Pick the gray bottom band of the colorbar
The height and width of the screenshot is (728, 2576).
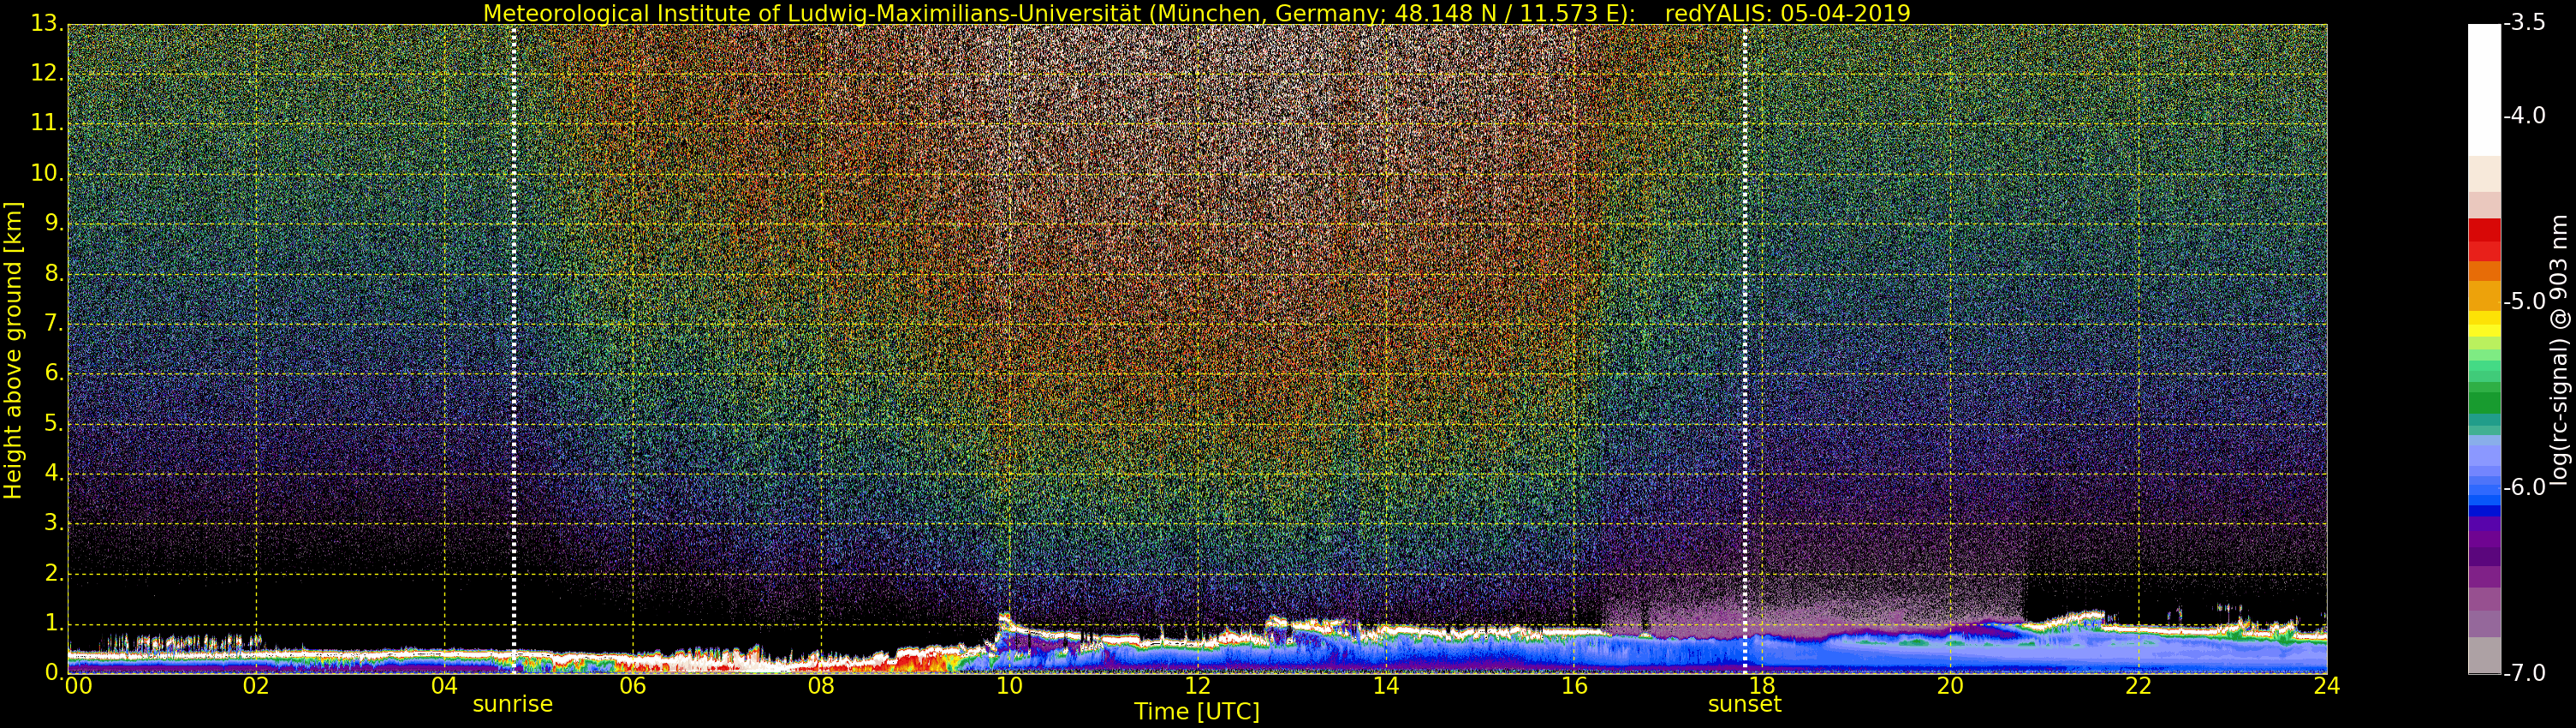click(x=2484, y=655)
